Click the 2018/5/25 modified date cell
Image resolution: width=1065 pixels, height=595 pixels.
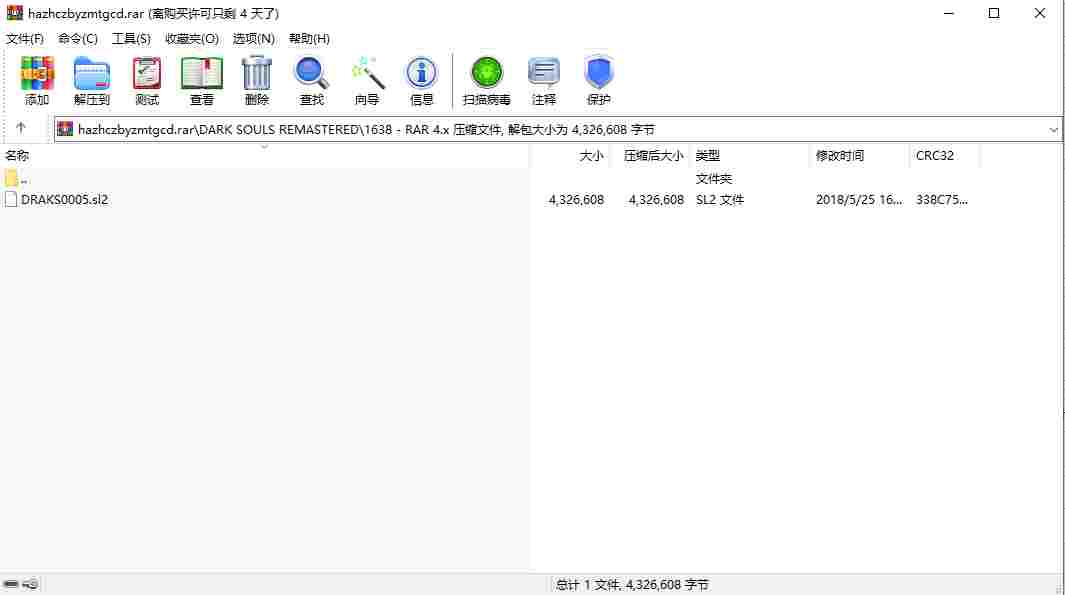point(859,200)
